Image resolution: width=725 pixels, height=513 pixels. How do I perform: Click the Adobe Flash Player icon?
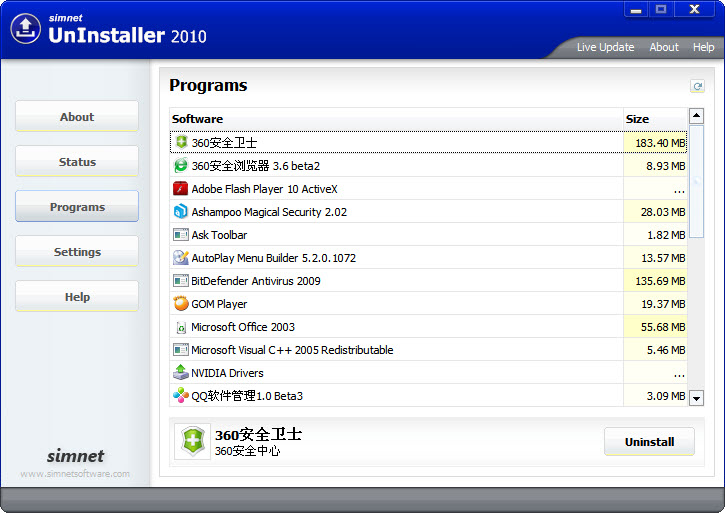180,189
